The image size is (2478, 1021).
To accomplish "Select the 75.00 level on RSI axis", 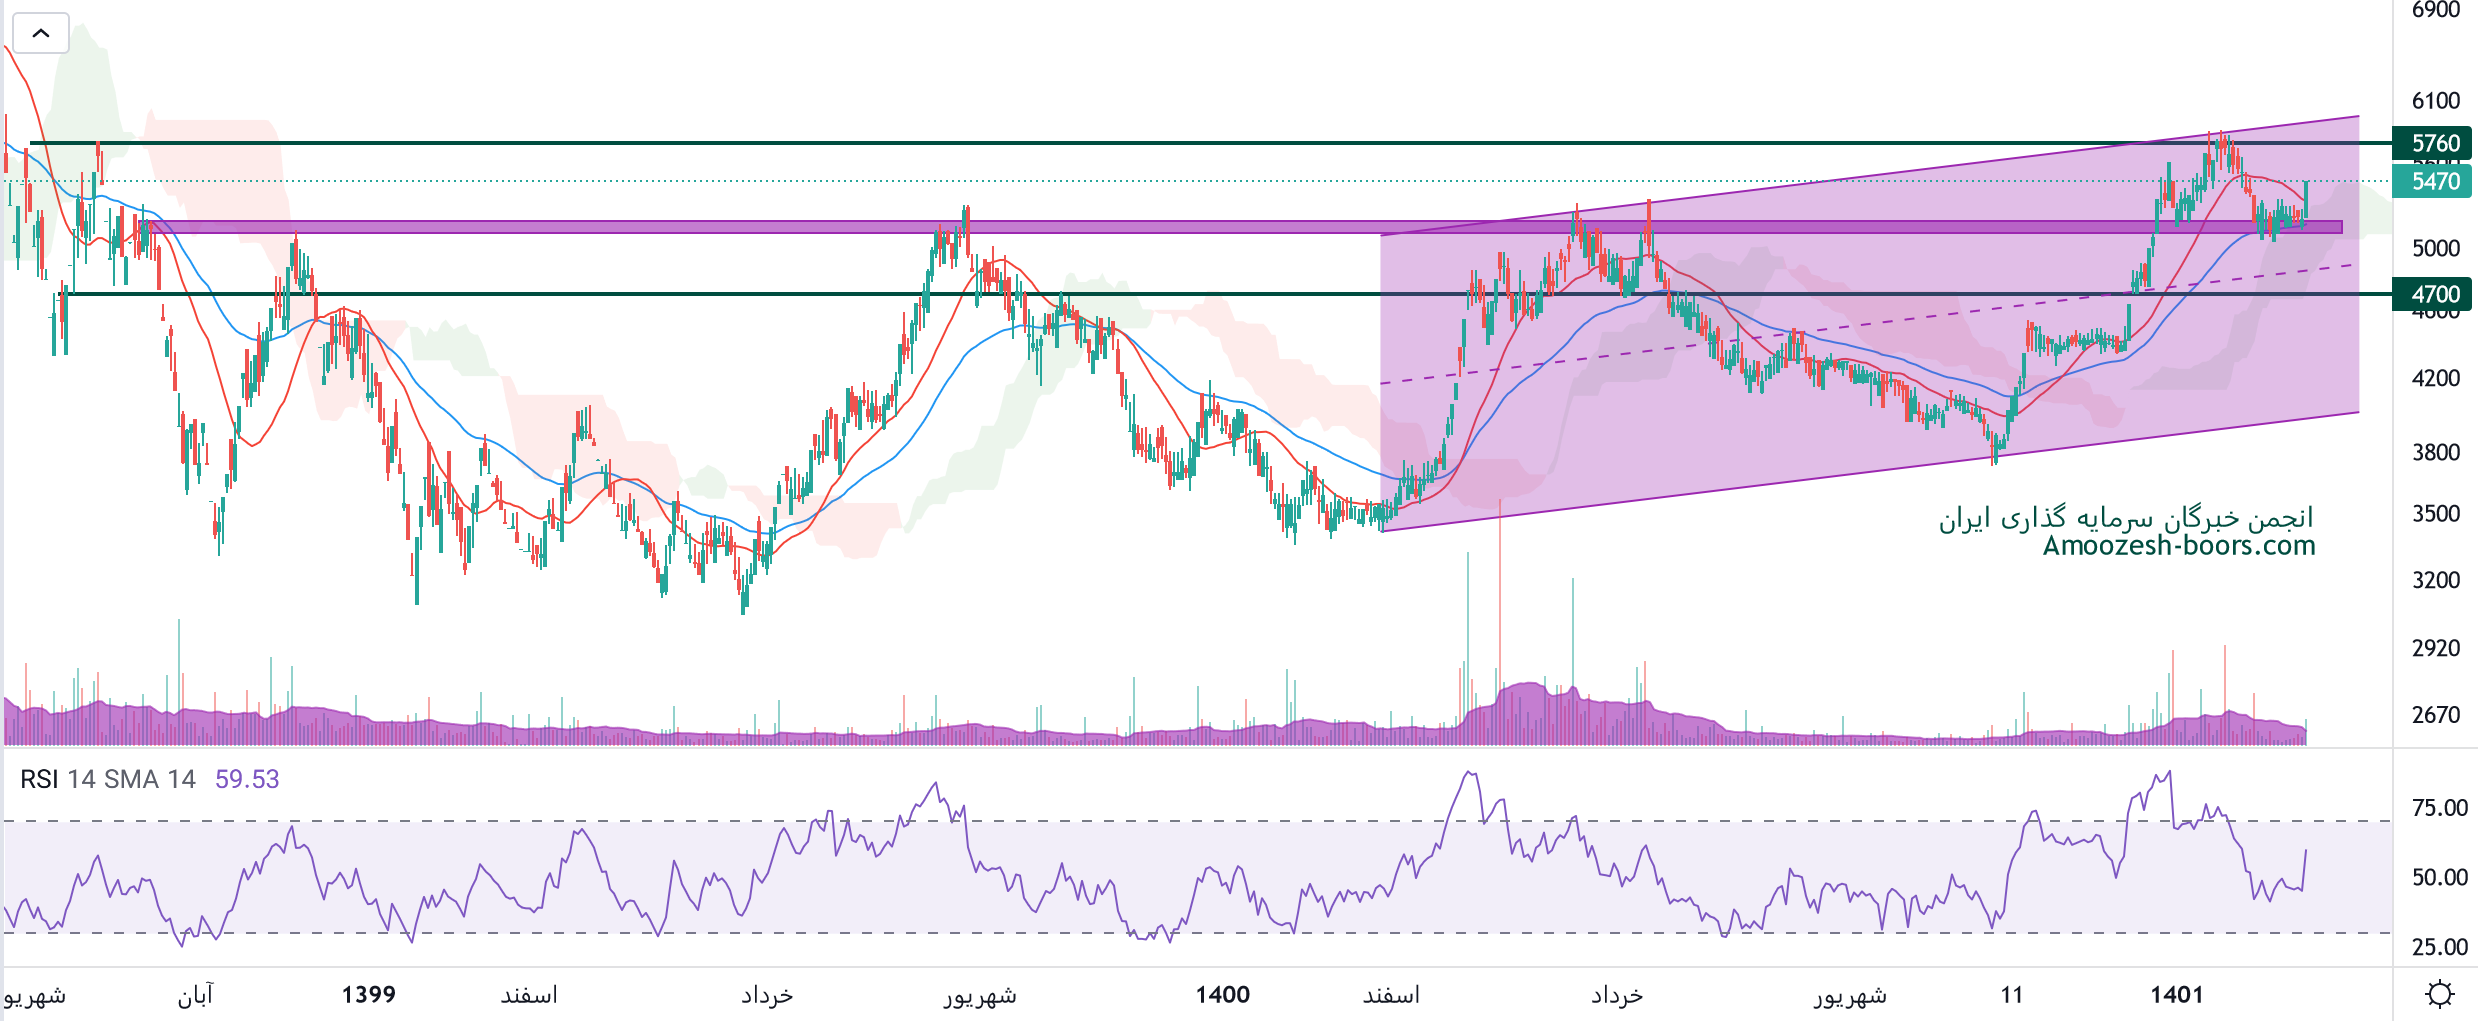I will pos(2439,808).
